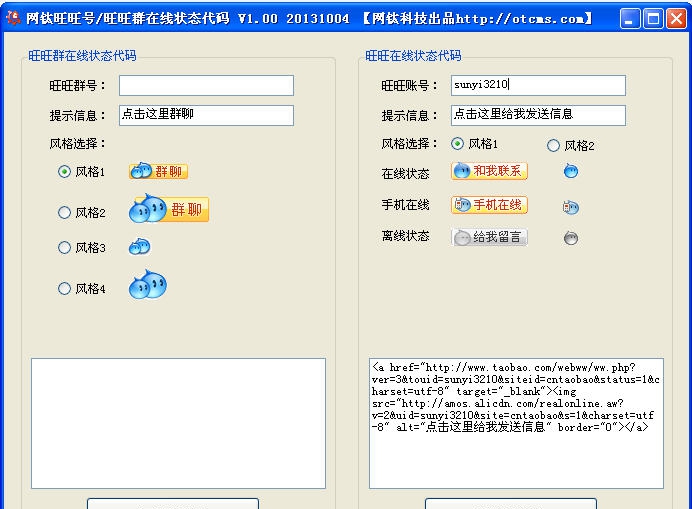Click the small gray offline Wangwang icon

click(571, 238)
